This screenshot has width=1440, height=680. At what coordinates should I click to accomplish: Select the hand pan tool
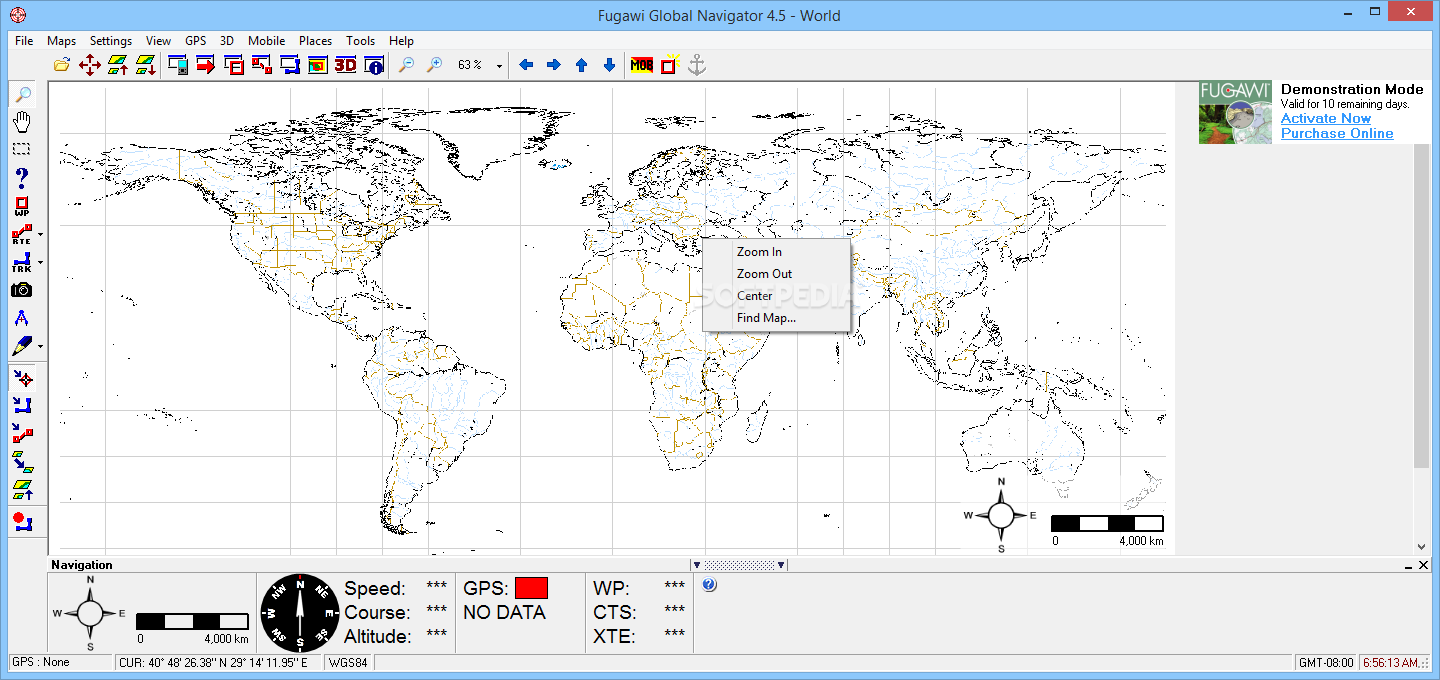pos(22,122)
